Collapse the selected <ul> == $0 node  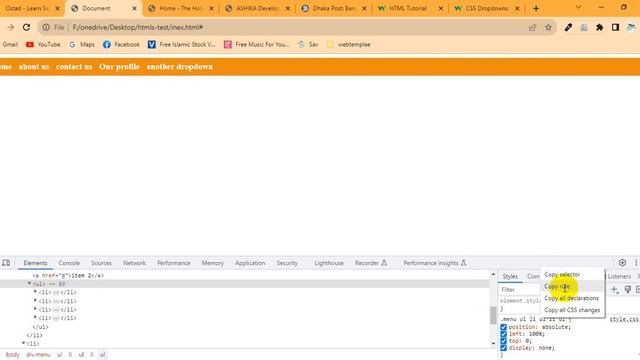(29, 283)
